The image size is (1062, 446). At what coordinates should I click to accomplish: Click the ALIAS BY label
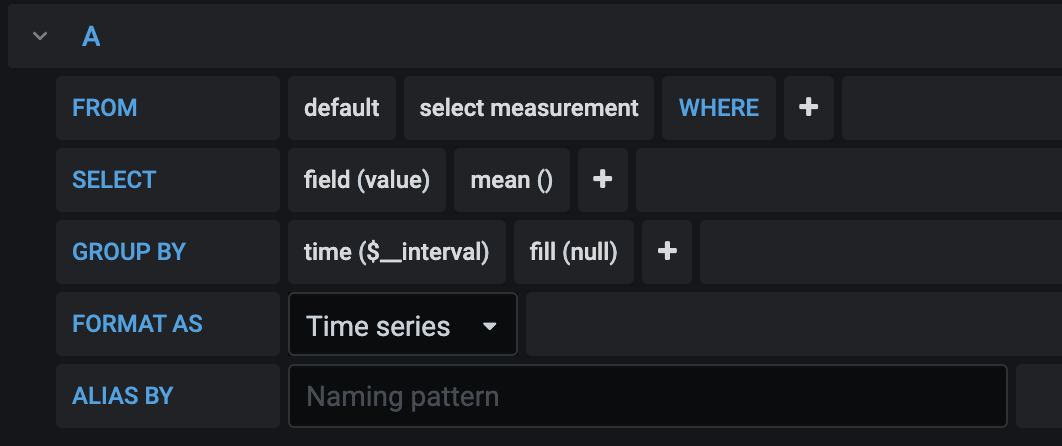[x=123, y=396]
